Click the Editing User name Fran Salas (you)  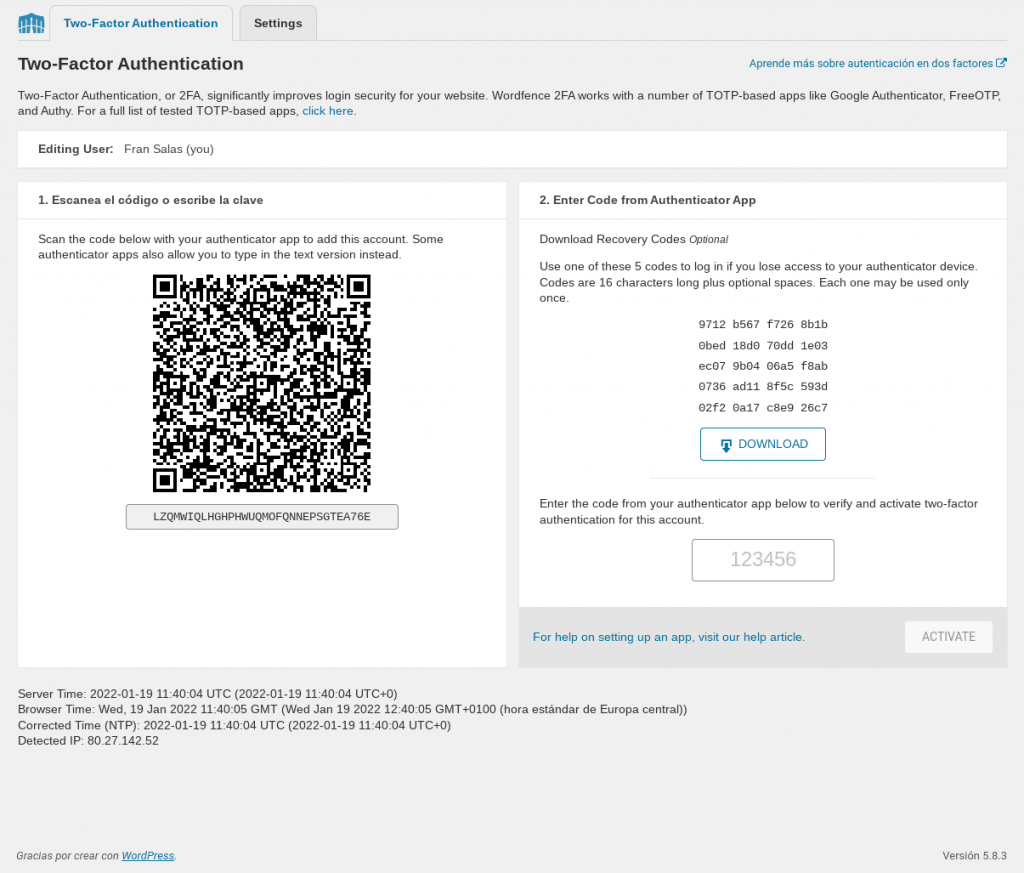point(168,149)
